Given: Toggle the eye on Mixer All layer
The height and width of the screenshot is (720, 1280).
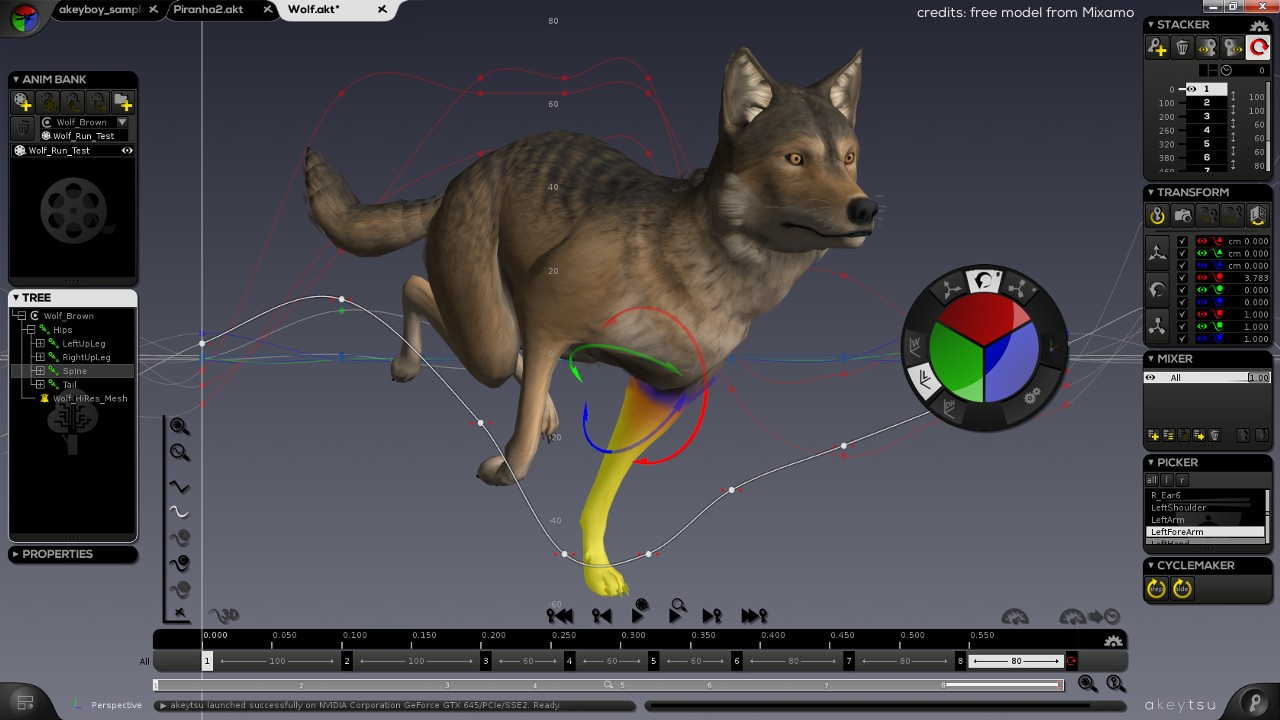Looking at the screenshot, I should click(x=1151, y=378).
